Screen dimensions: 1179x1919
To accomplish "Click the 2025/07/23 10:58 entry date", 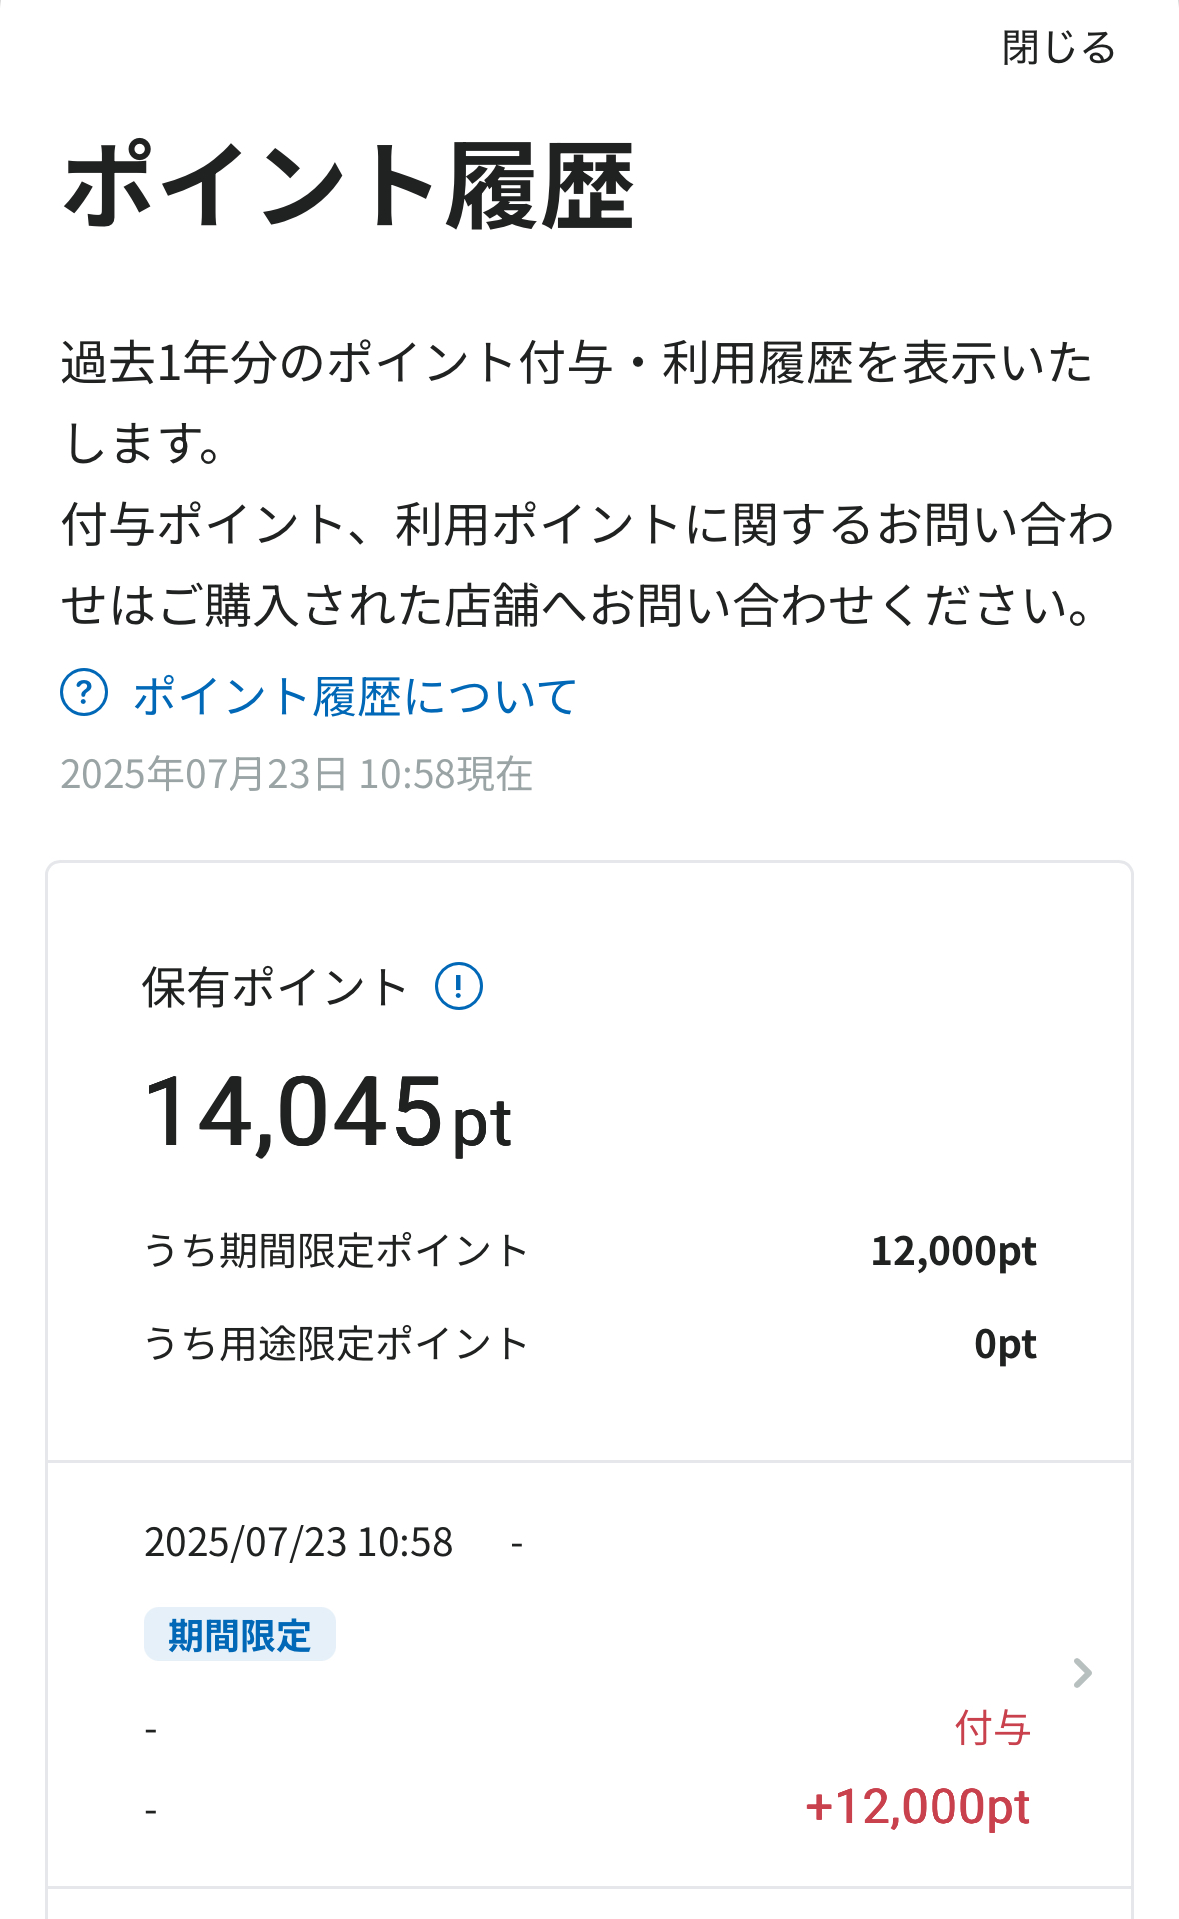I will (298, 1543).
